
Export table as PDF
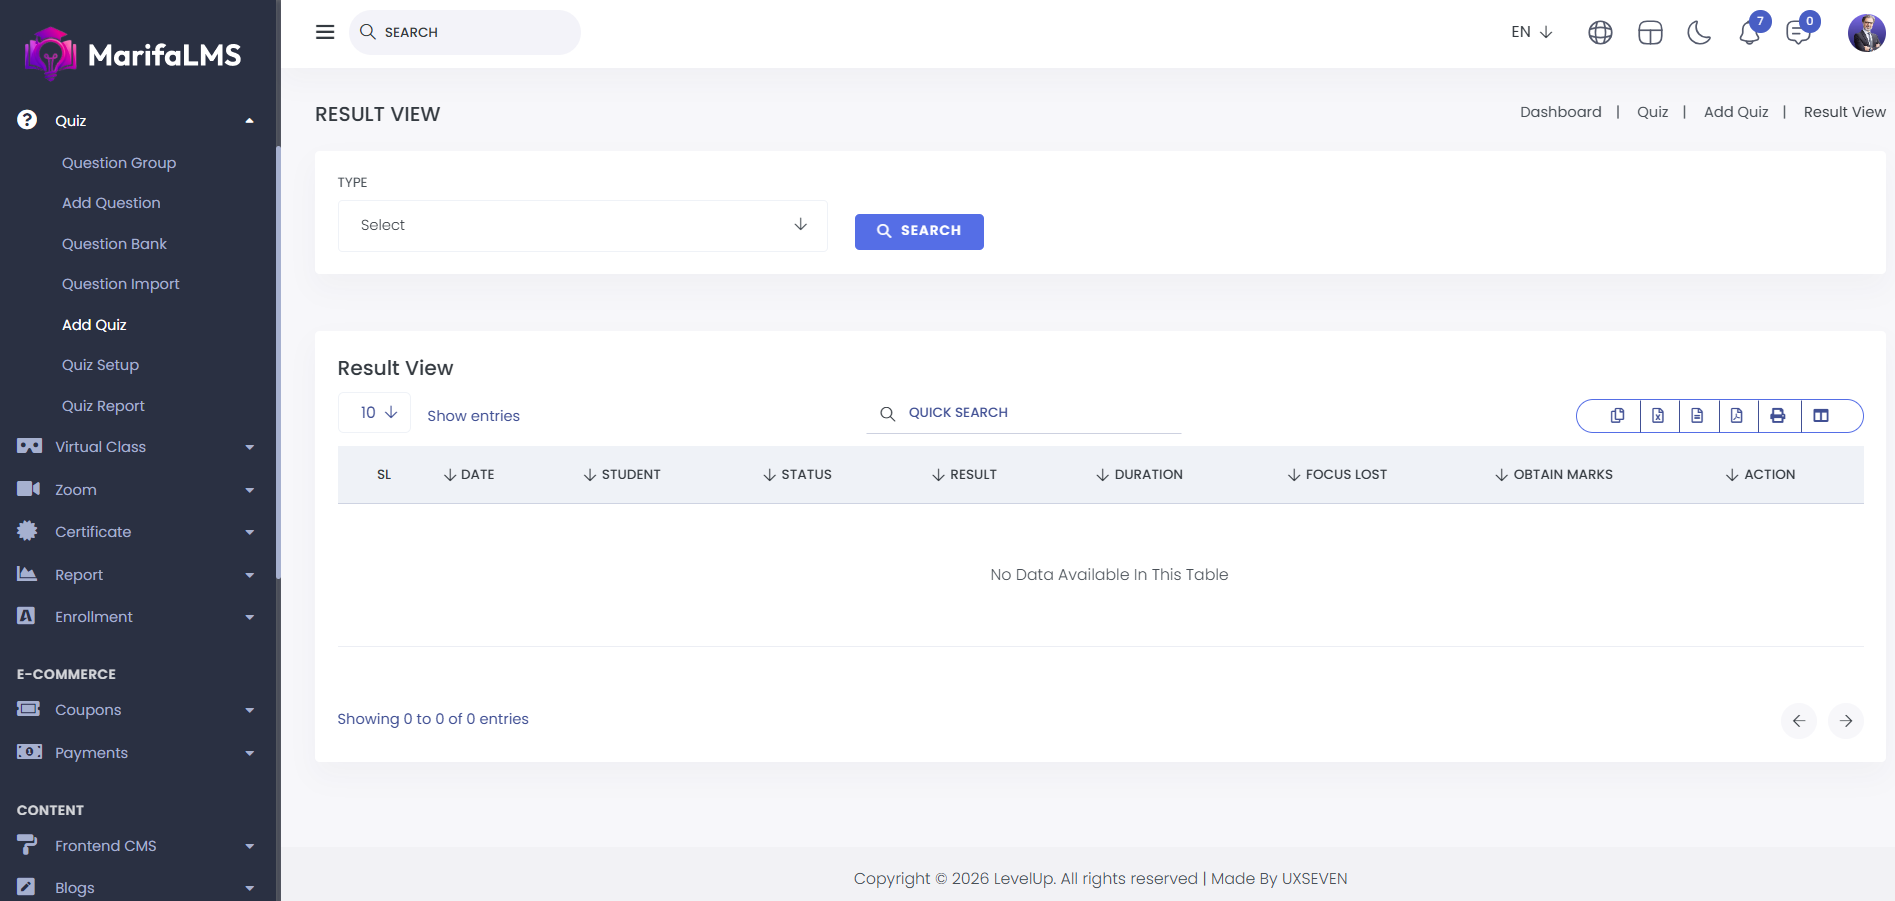tap(1737, 416)
